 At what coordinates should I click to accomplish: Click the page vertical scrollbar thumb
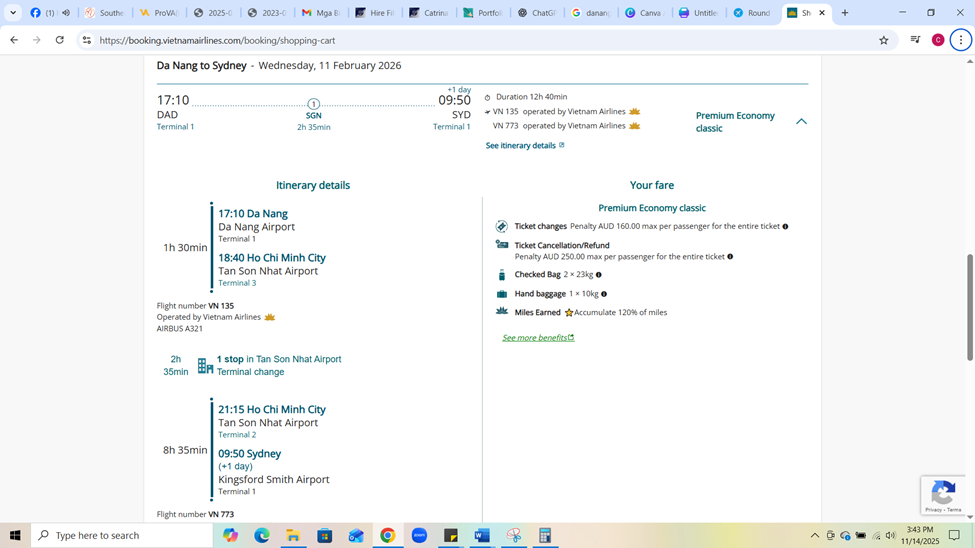(969, 307)
